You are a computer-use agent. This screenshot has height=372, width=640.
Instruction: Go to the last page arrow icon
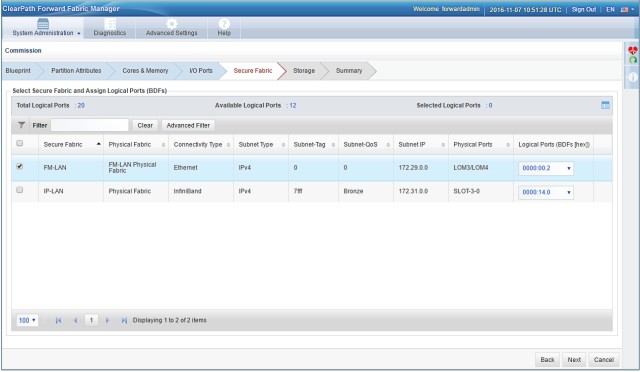tap(124, 321)
